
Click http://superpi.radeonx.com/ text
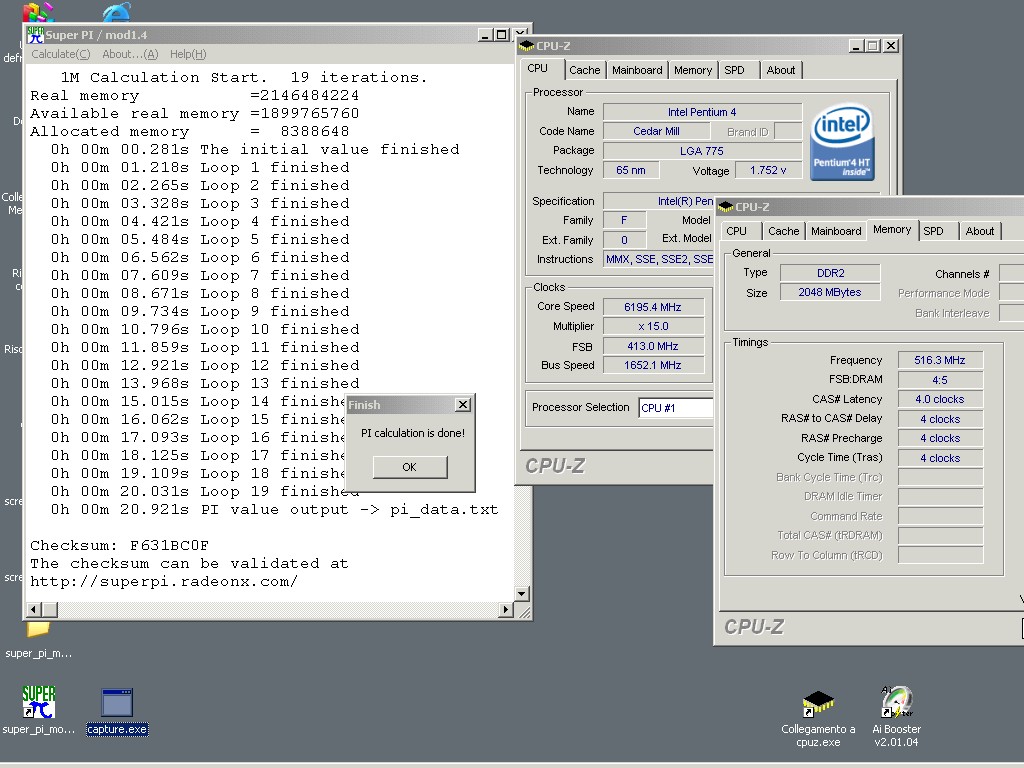(x=164, y=581)
